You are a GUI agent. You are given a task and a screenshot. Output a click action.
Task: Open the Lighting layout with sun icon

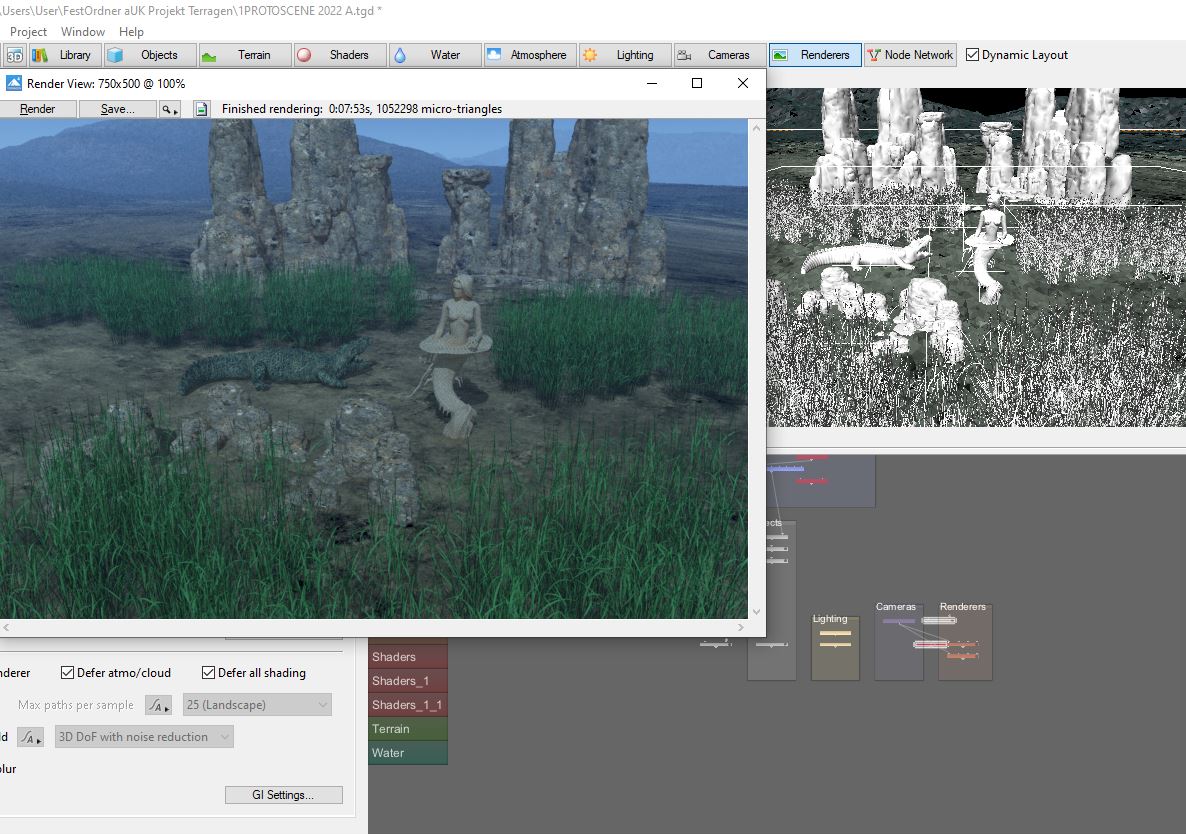623,55
